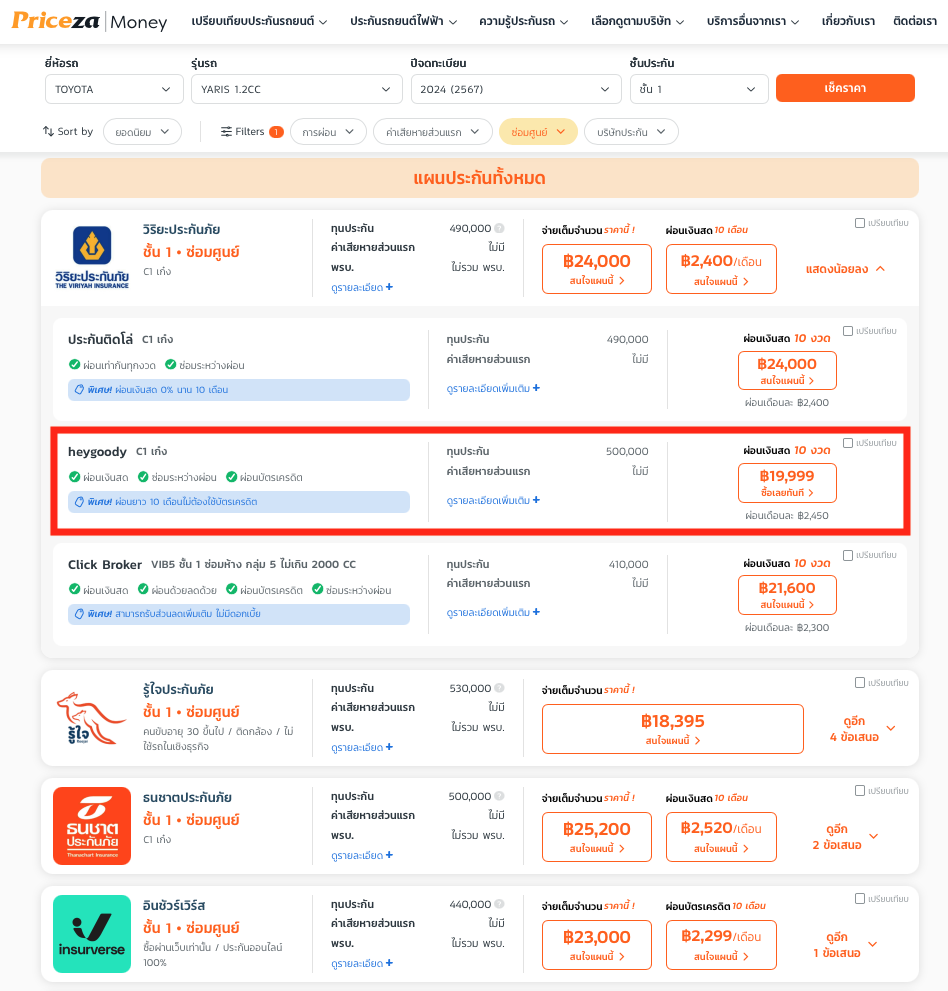The height and width of the screenshot is (991, 948).
Task: Click the info icon next to 530,000
Action: 499,688
